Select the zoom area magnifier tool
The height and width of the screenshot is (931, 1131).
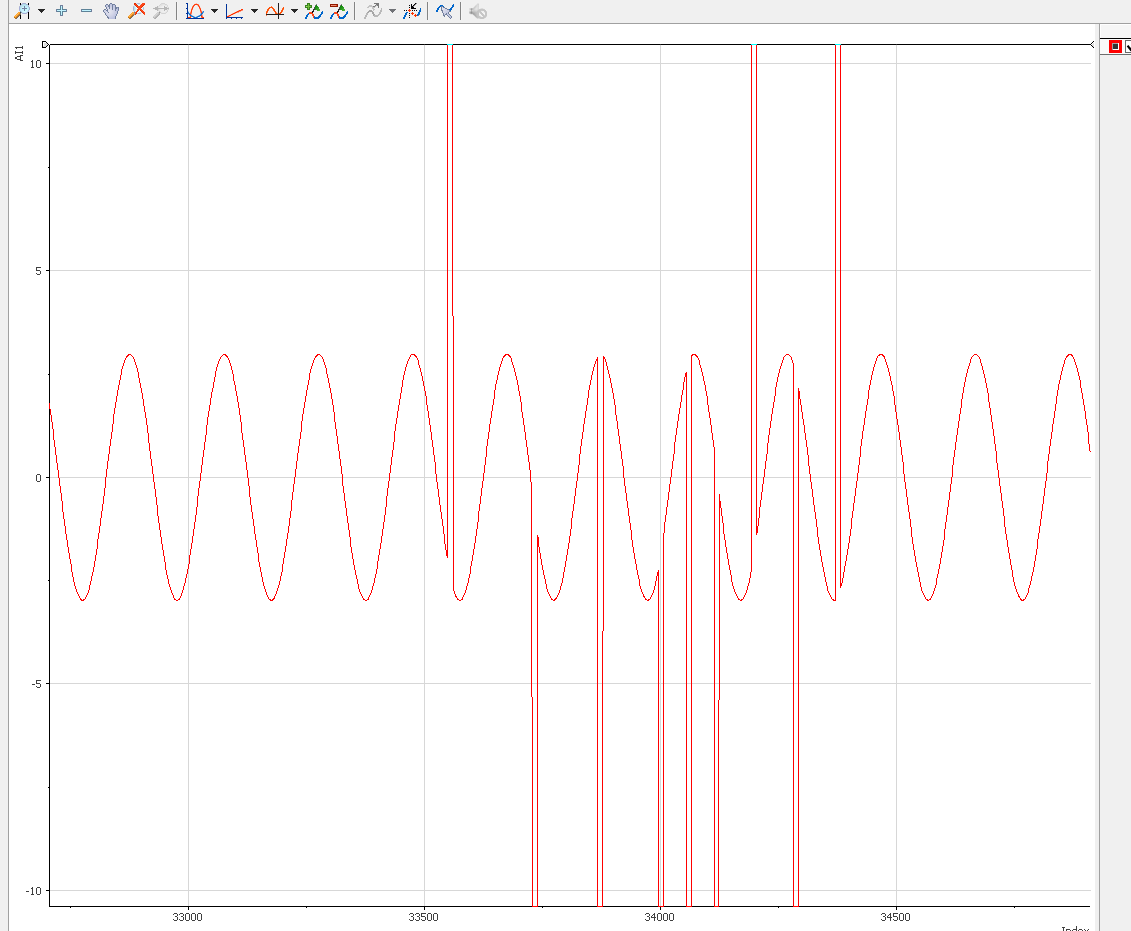tap(22, 11)
